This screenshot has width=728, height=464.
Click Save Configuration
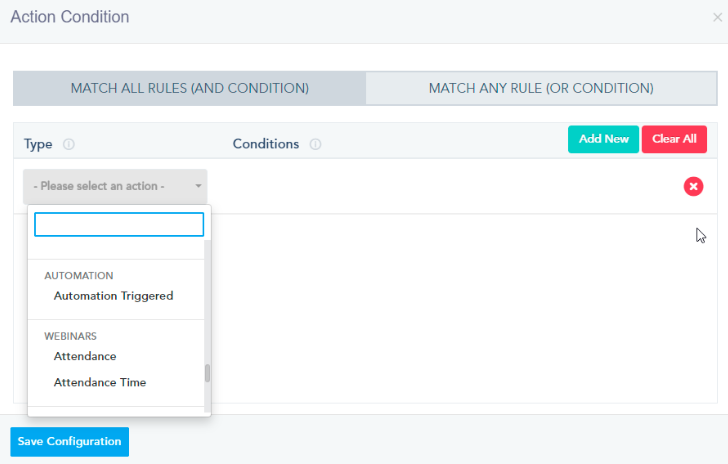(69, 442)
